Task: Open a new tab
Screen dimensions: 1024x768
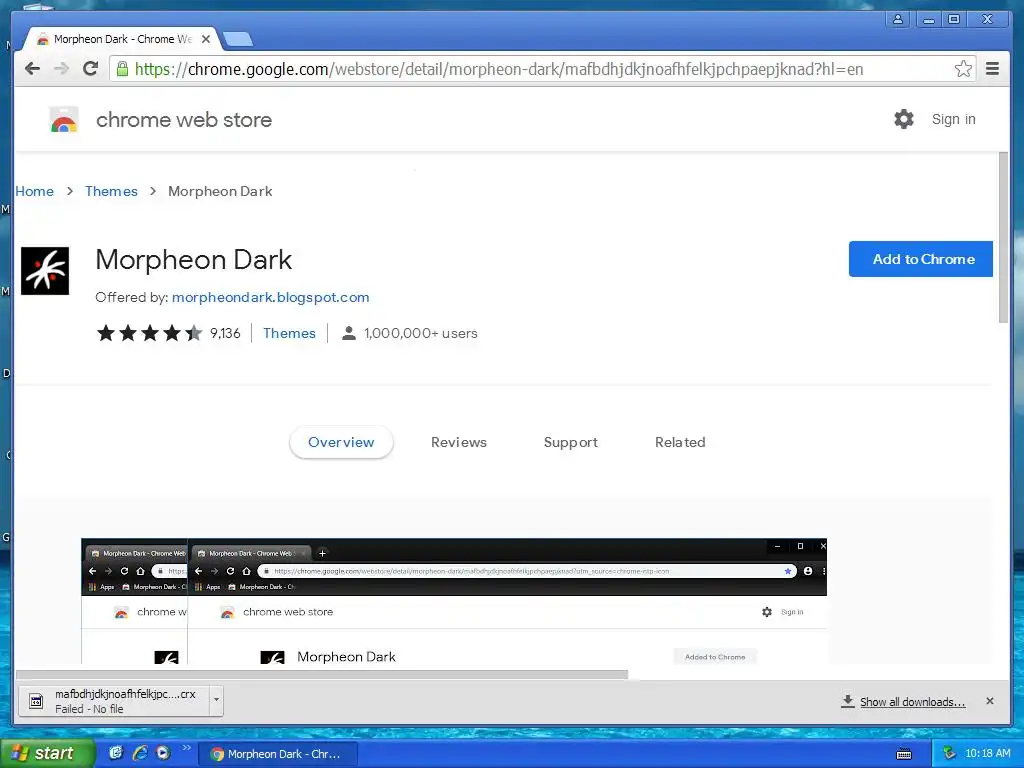Action: pos(238,39)
